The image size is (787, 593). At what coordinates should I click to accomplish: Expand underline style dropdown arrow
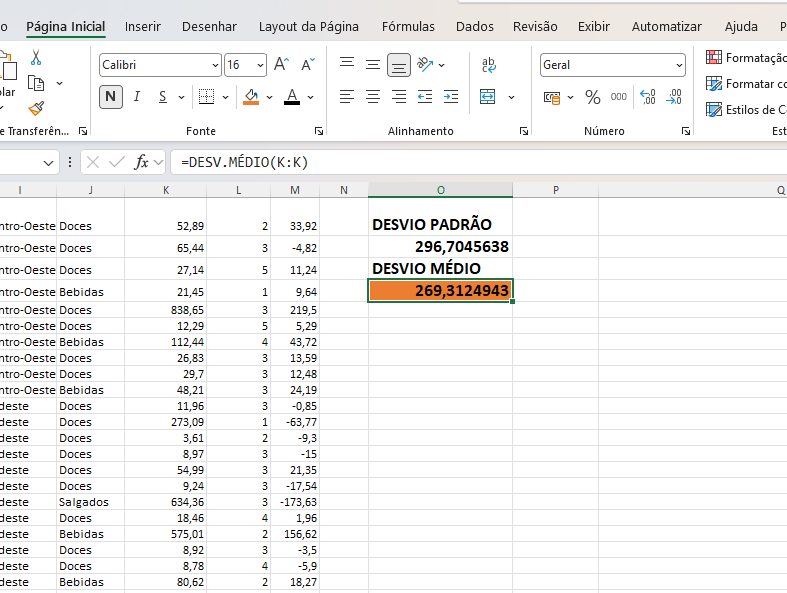(x=181, y=97)
